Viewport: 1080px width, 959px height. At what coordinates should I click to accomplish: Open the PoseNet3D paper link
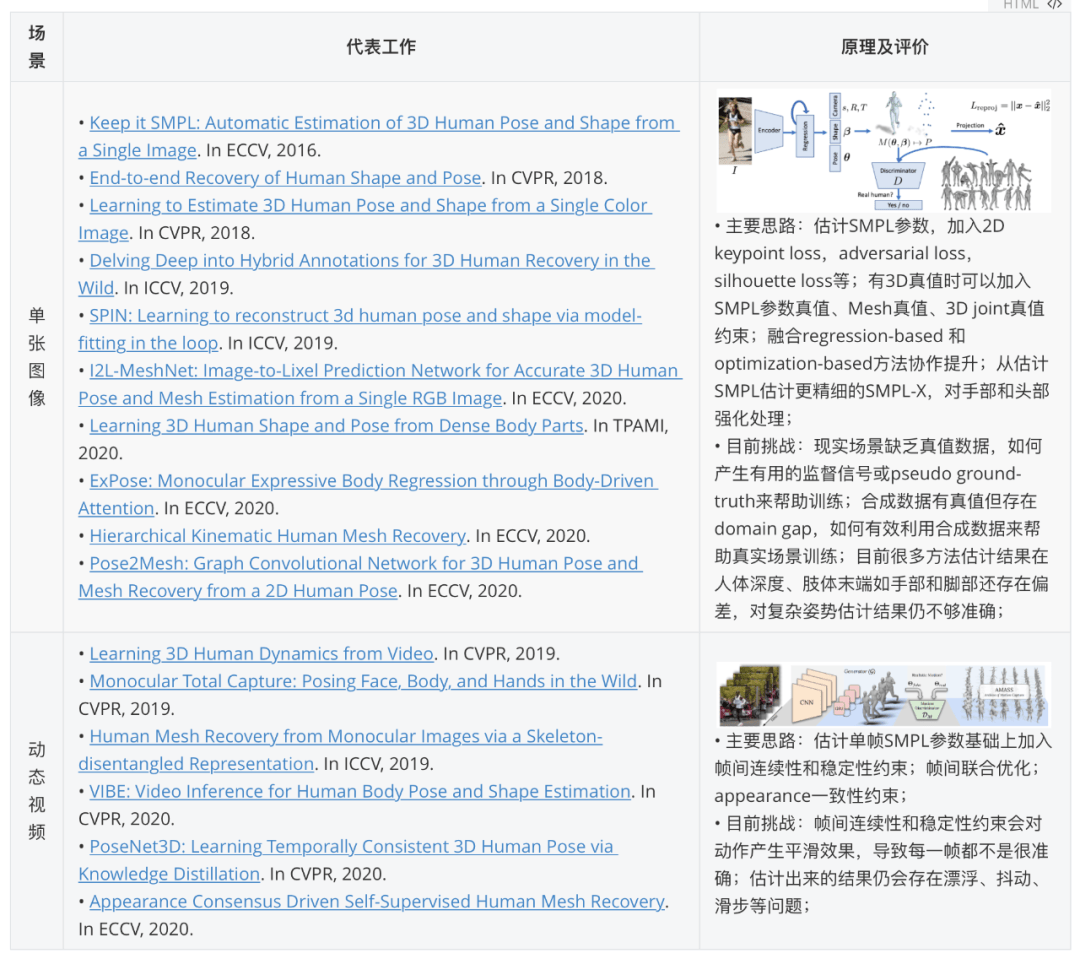353,847
